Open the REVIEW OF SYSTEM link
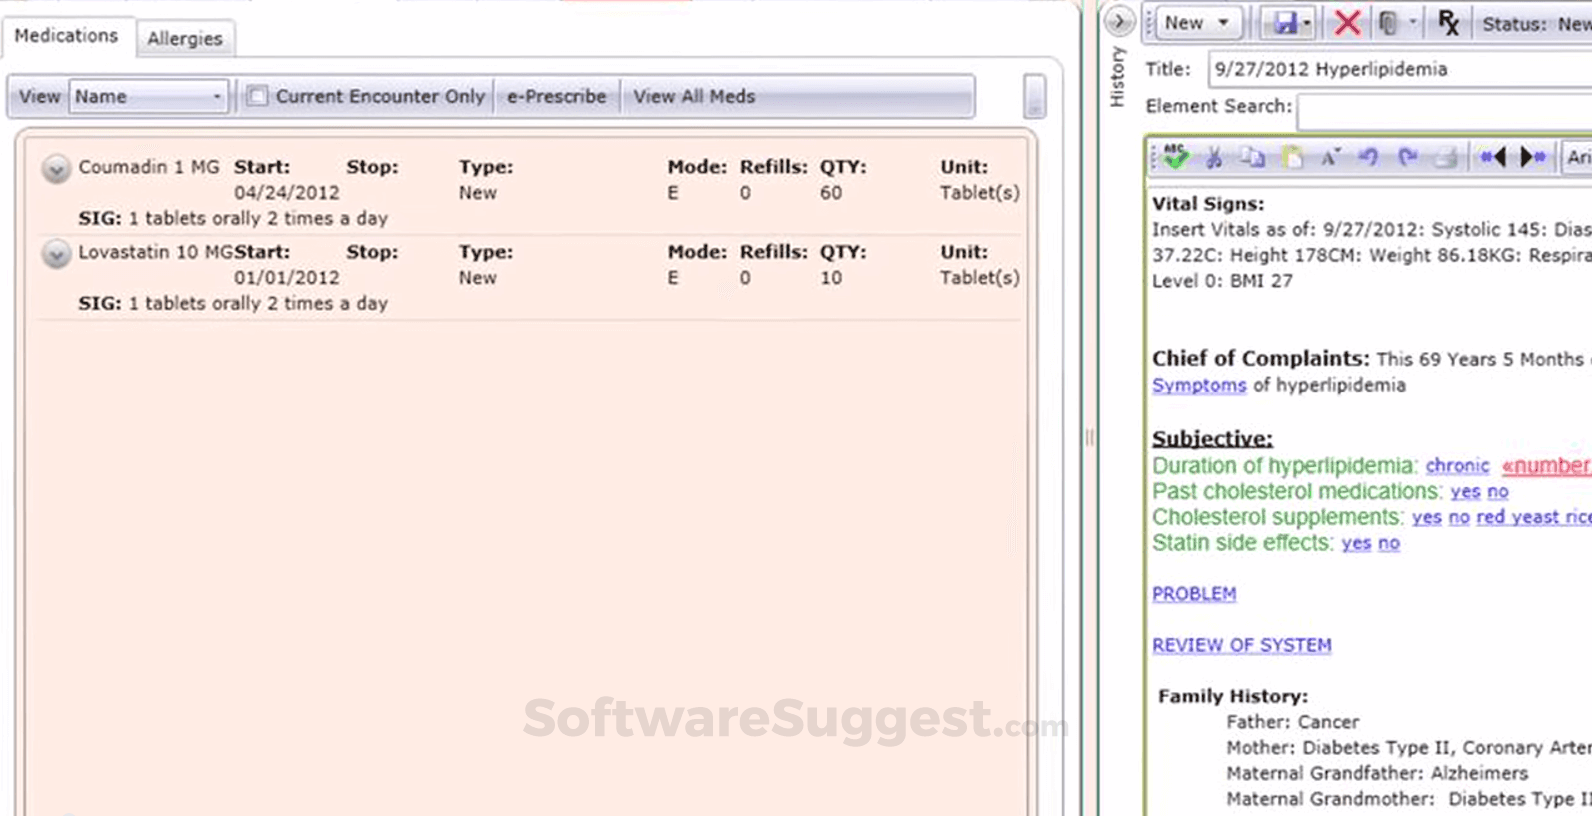 point(1241,645)
